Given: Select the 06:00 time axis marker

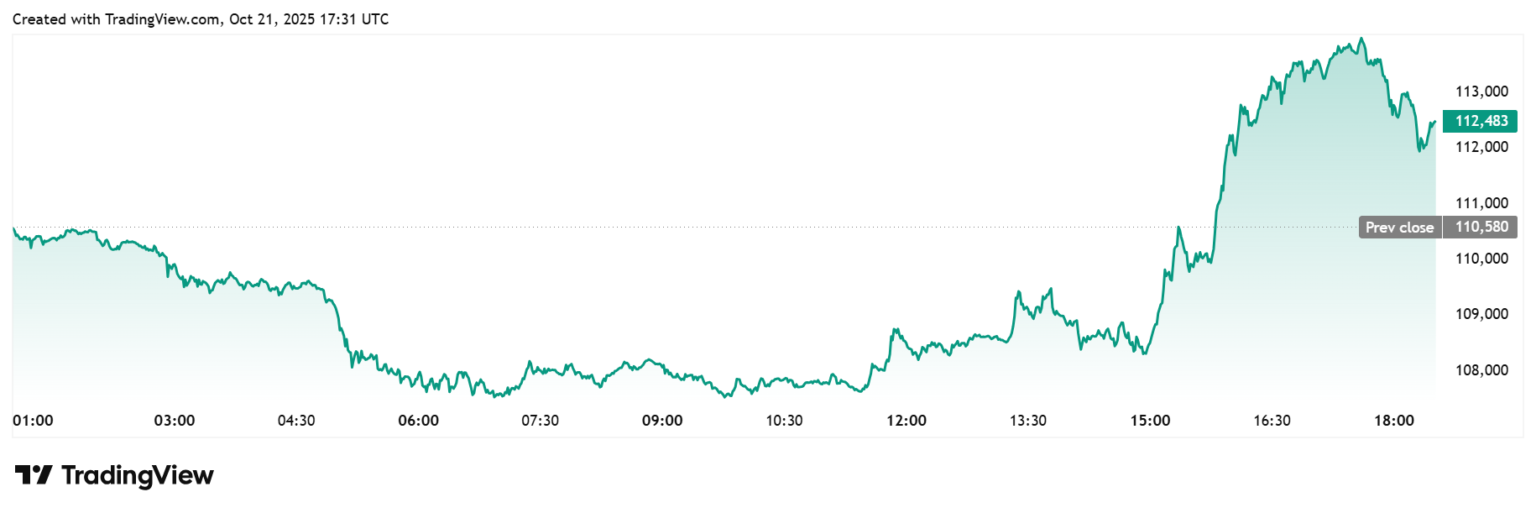Looking at the screenshot, I should click(418, 421).
